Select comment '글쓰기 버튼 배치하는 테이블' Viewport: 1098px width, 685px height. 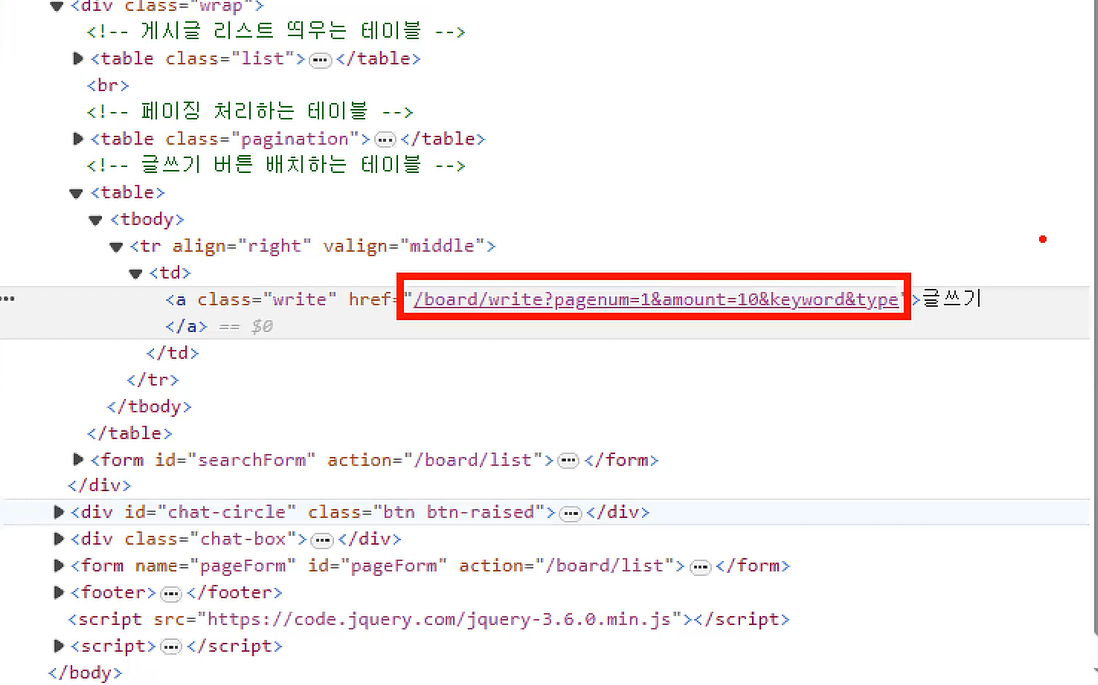276,165
